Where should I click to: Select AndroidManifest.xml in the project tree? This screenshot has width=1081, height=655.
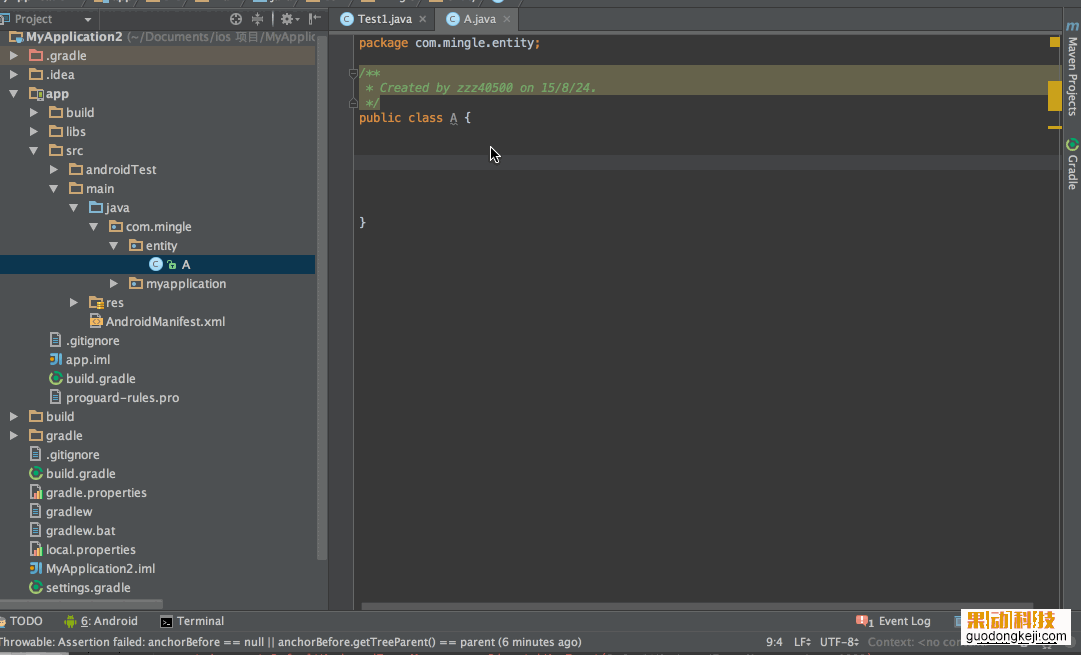(x=165, y=322)
